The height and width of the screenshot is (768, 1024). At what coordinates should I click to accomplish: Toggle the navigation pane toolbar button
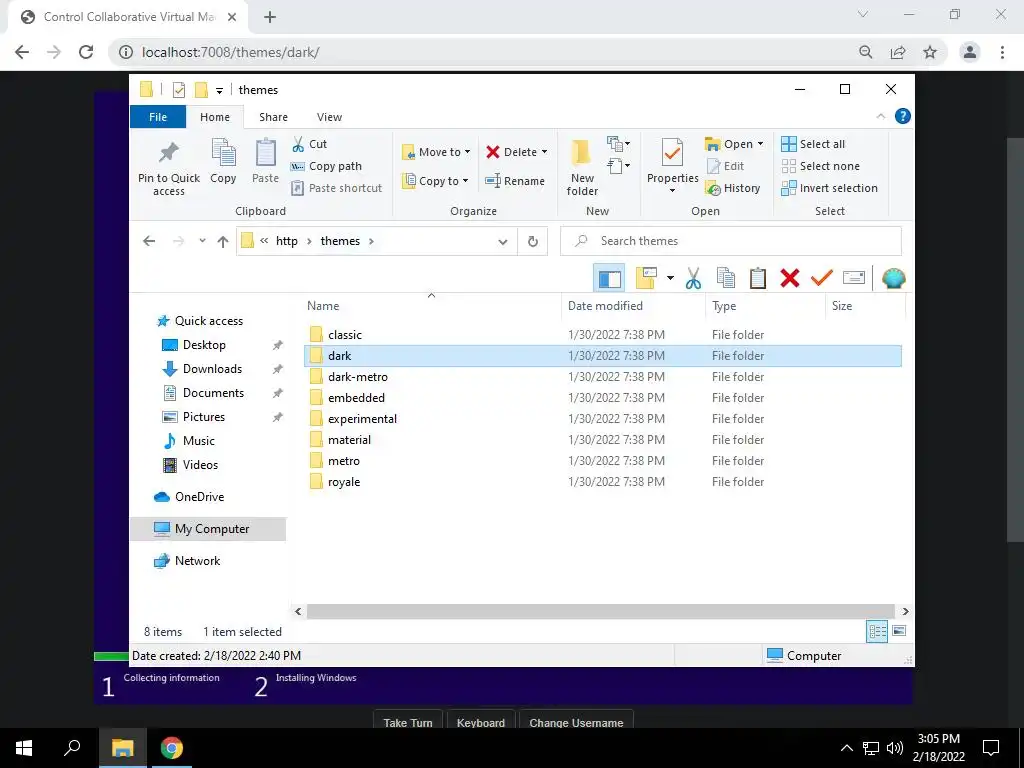(x=609, y=278)
